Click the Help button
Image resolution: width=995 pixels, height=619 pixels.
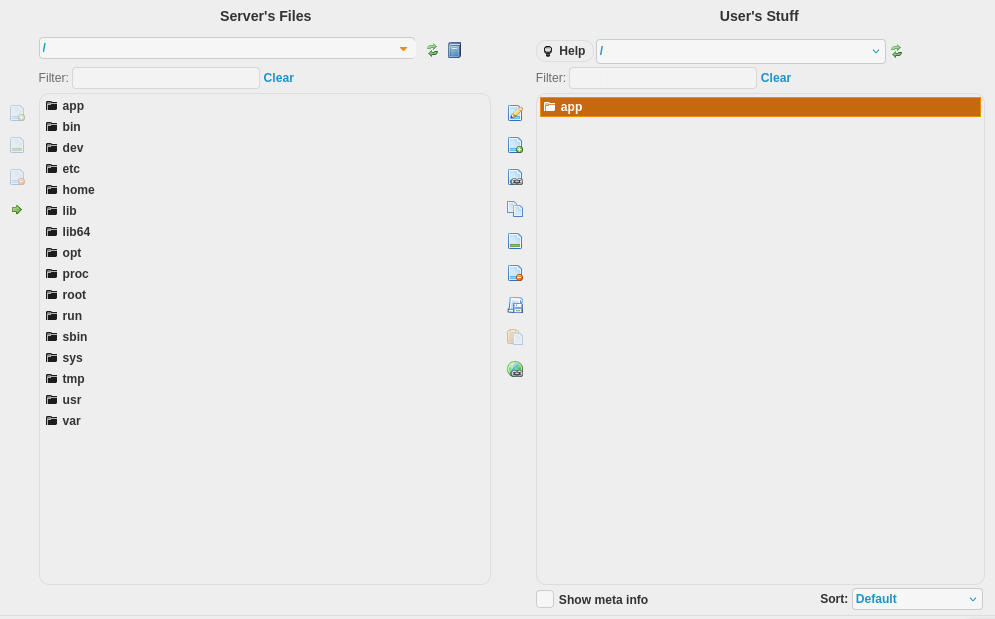(x=564, y=51)
